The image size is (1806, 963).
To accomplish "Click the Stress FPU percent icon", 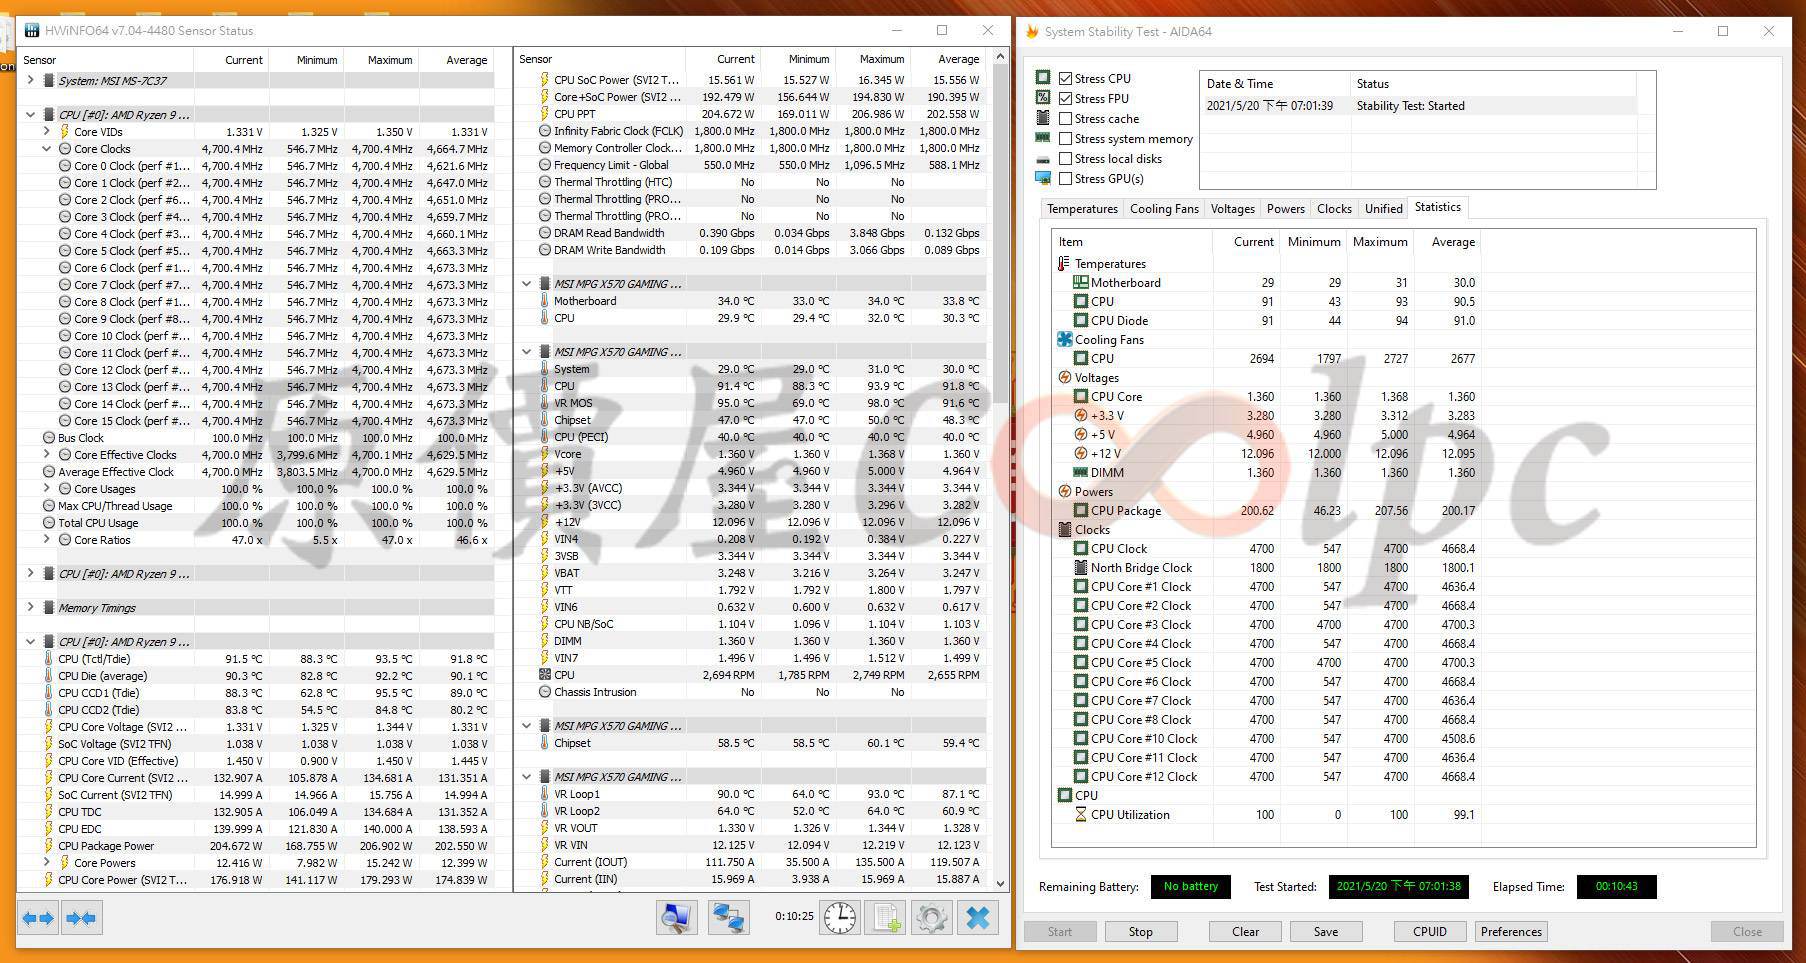I will pyautogui.click(x=1043, y=98).
